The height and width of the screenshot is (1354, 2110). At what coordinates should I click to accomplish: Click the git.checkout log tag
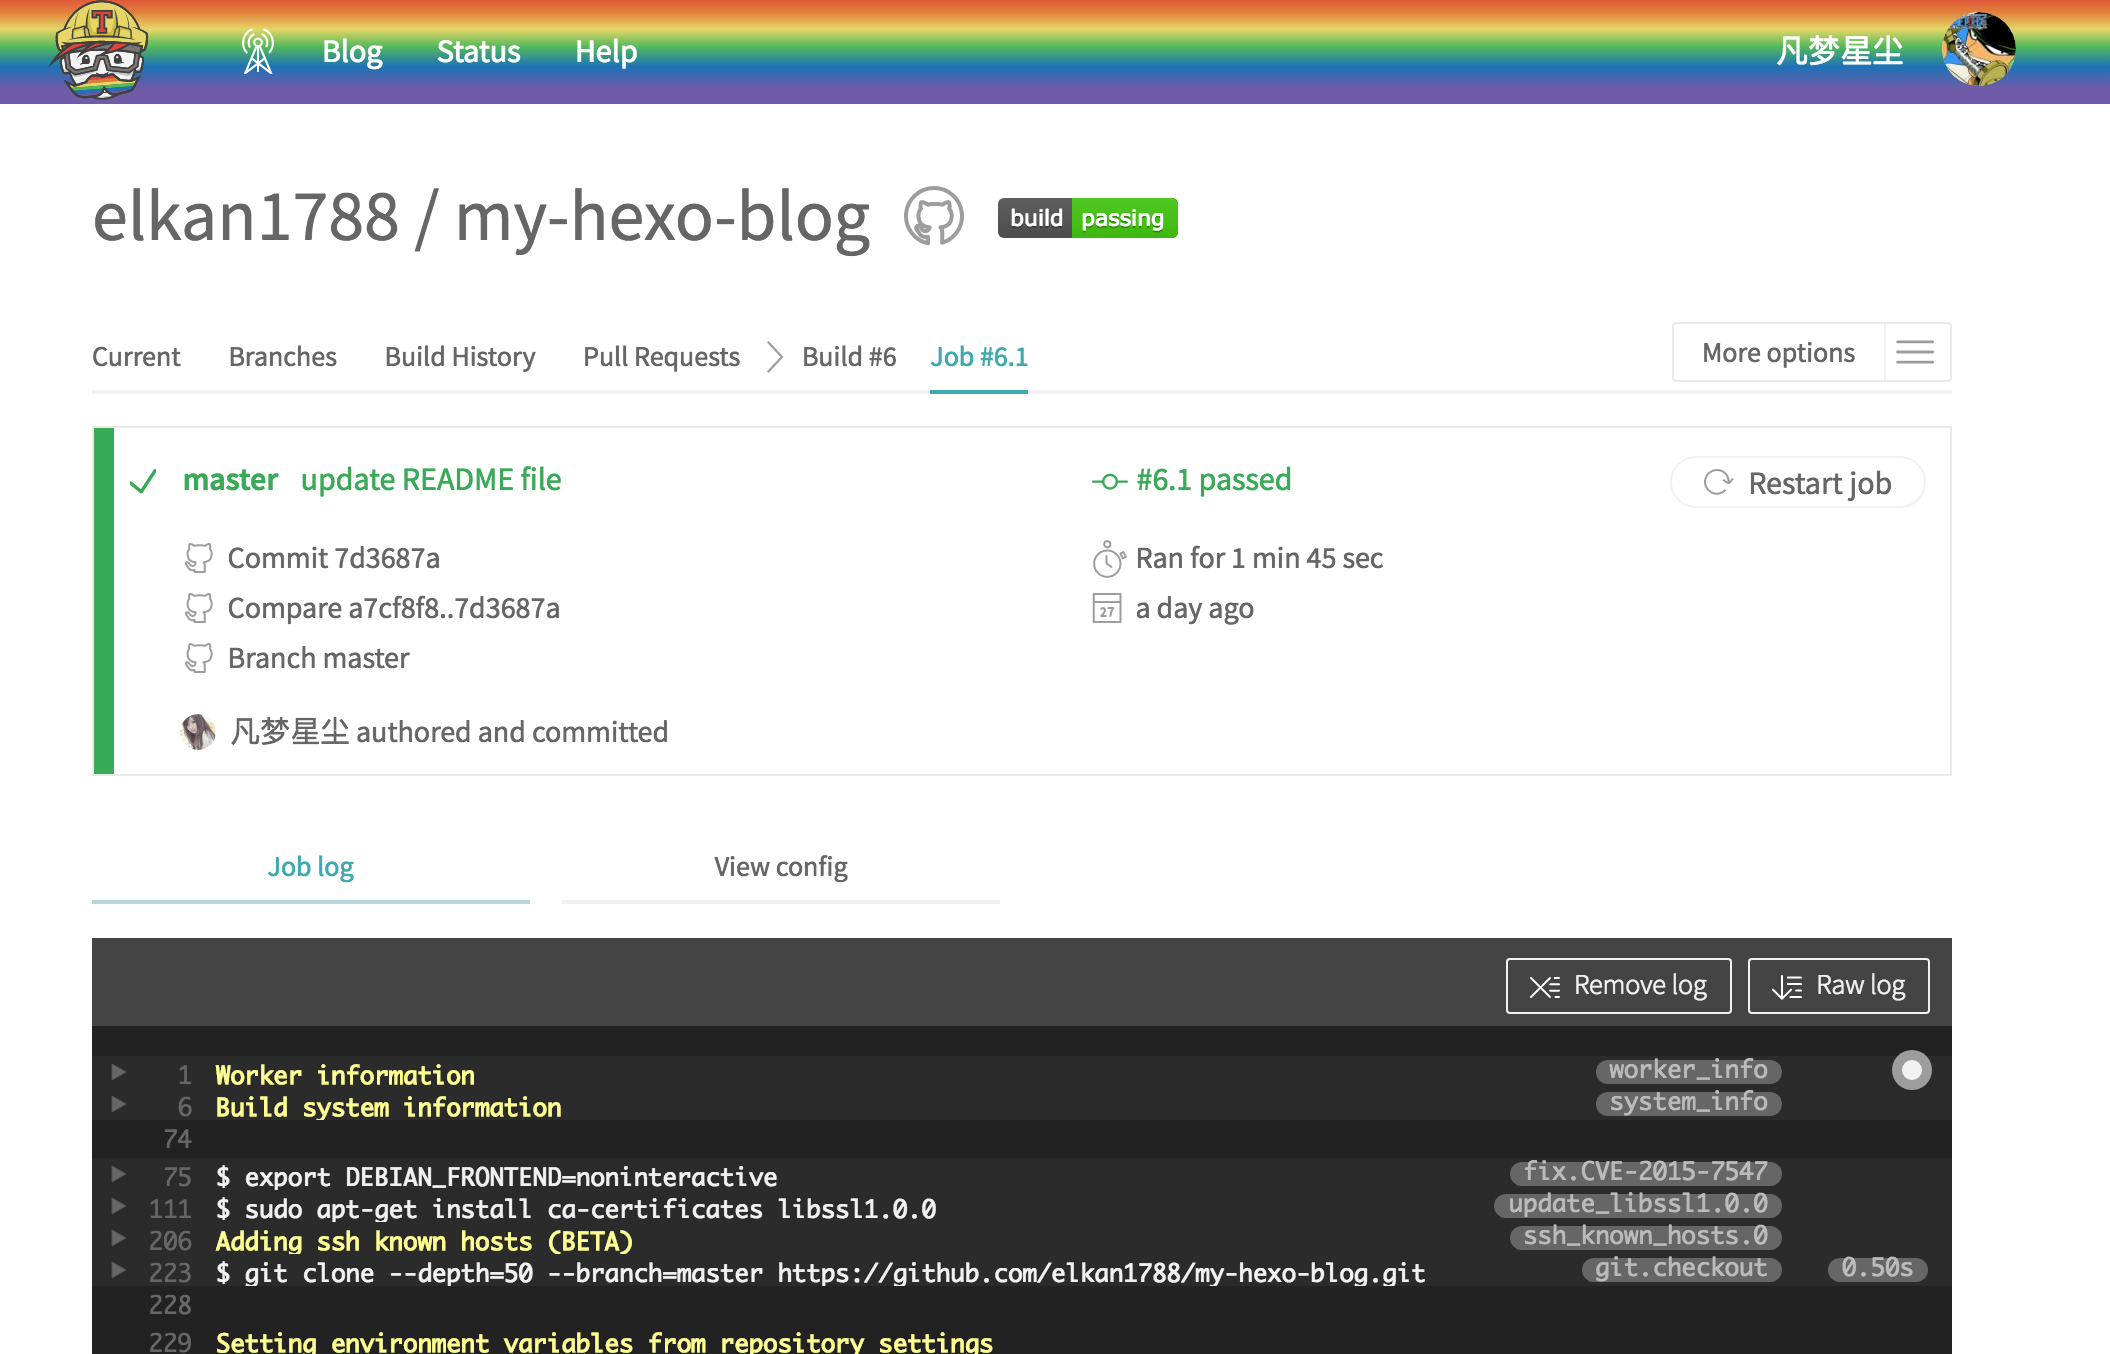[x=1681, y=1268]
